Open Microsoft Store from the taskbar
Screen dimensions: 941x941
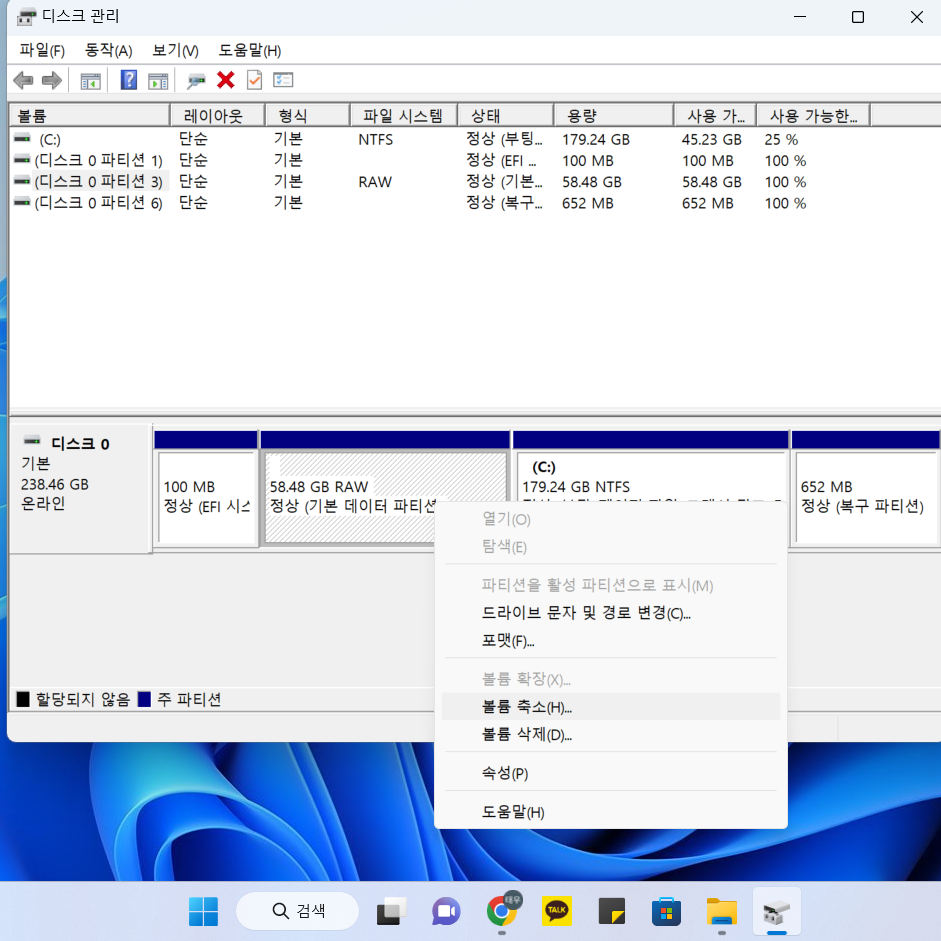666,911
